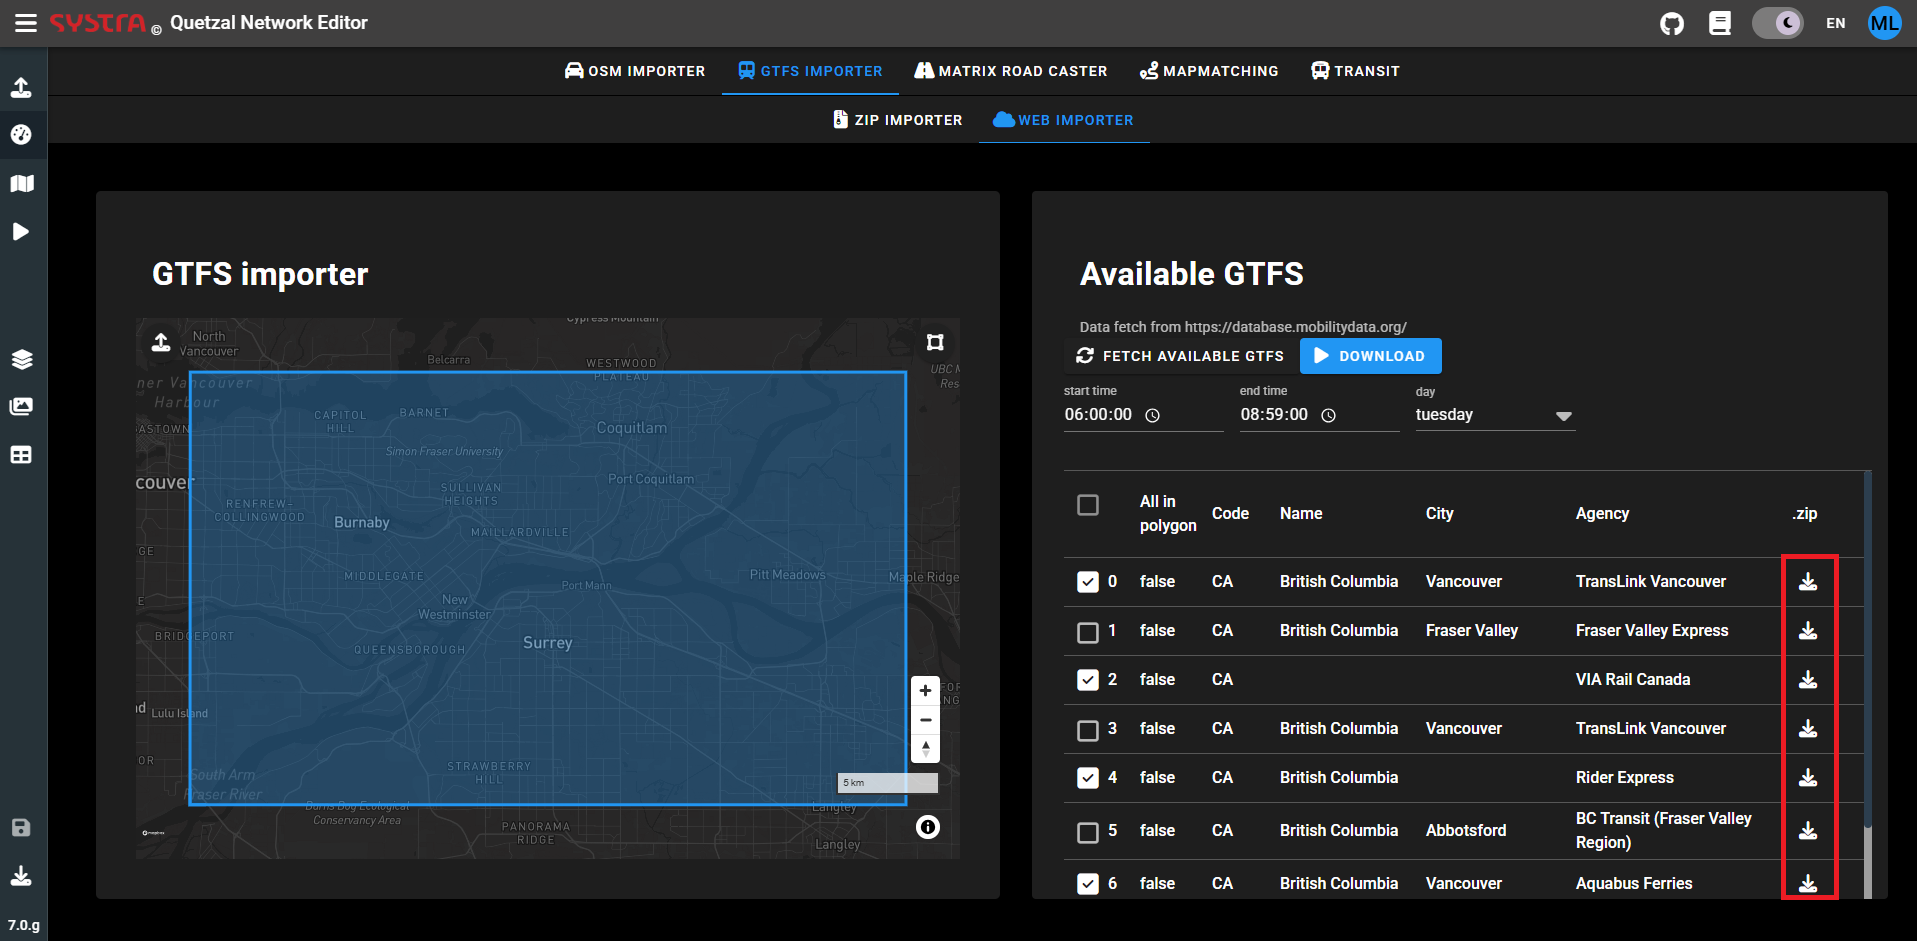Screen dimensions: 1917x941
Task: Download zip for Aquabus Ferries
Action: tap(1808, 884)
